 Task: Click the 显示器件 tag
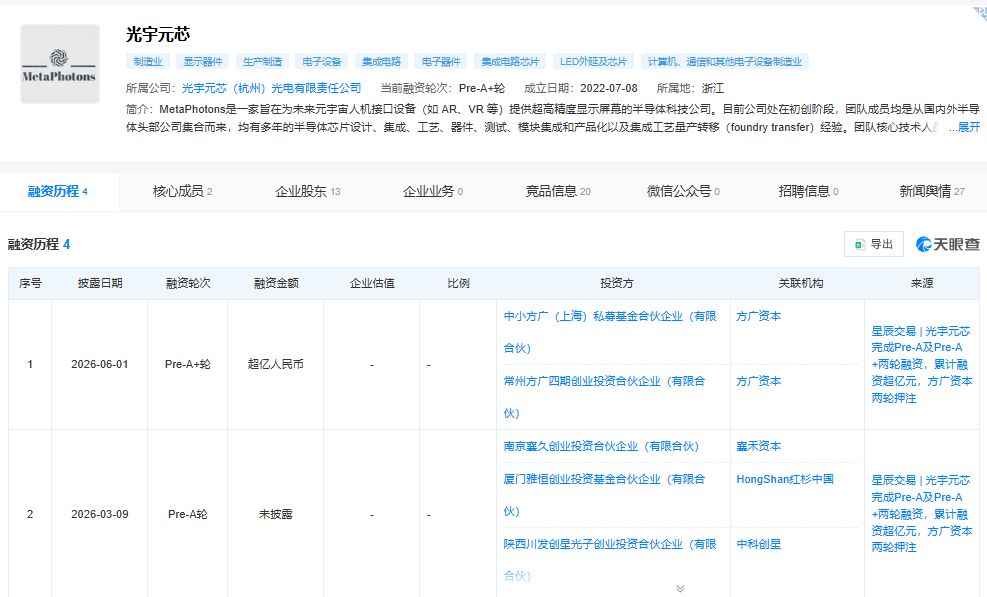tap(203, 61)
